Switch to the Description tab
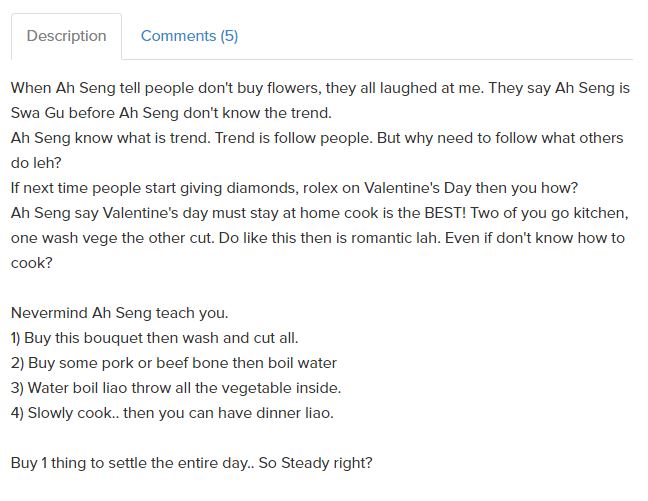 click(66, 36)
